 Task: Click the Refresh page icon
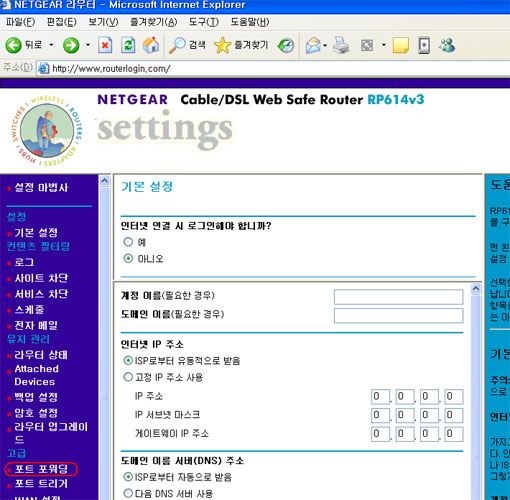point(128,45)
